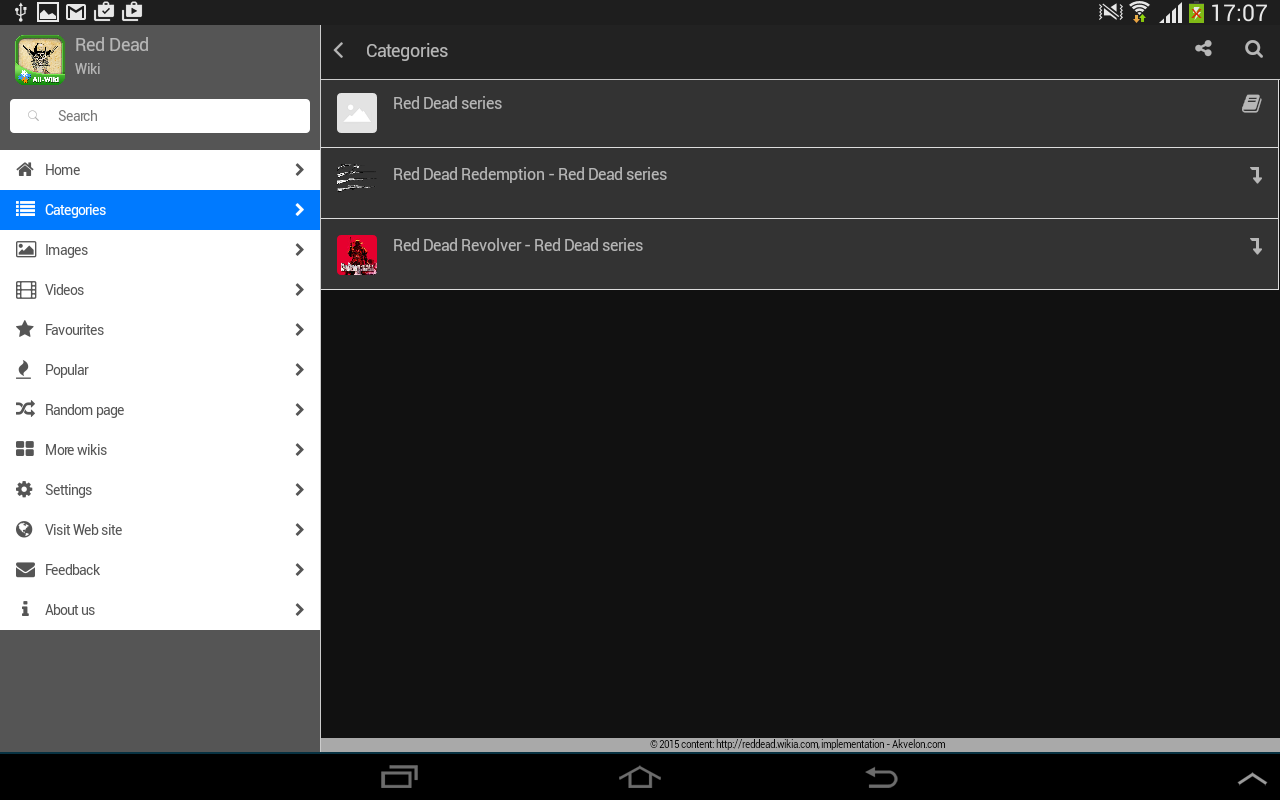Expand the About us chevron

click(299, 610)
